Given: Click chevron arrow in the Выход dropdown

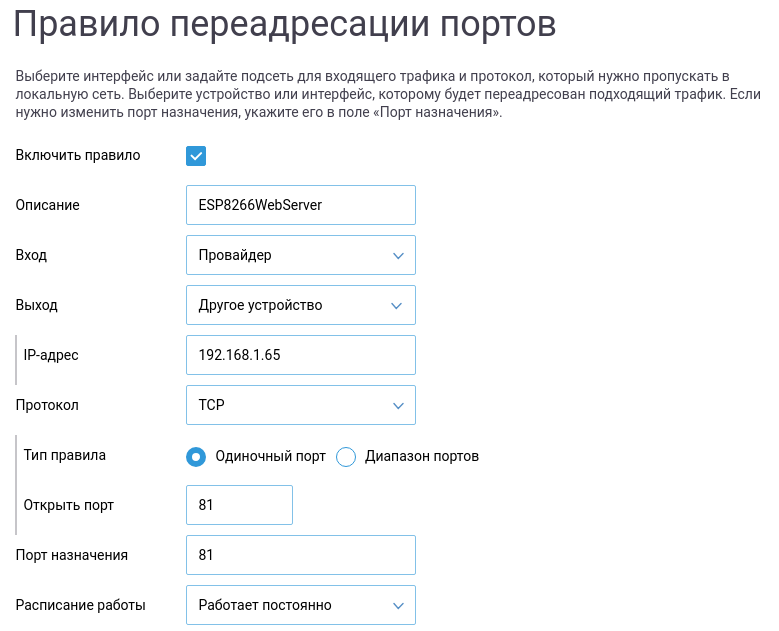Looking at the screenshot, I should (397, 305).
